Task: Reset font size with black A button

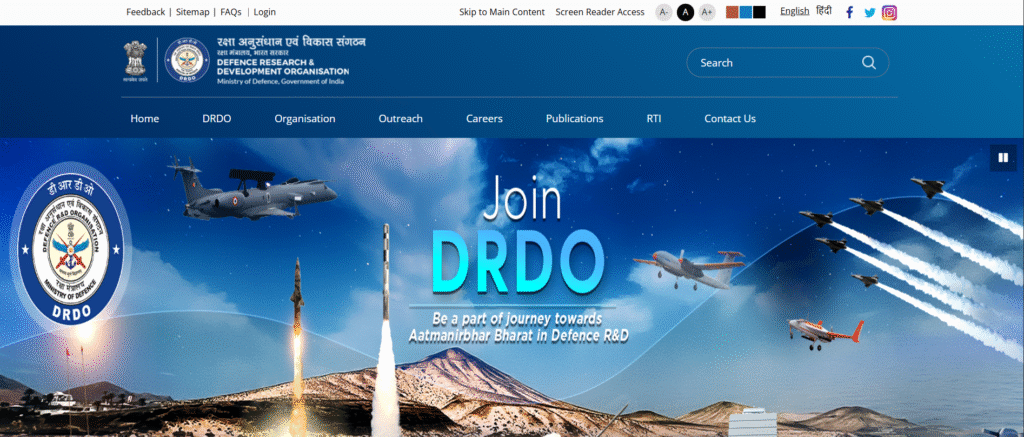Action: coord(685,12)
